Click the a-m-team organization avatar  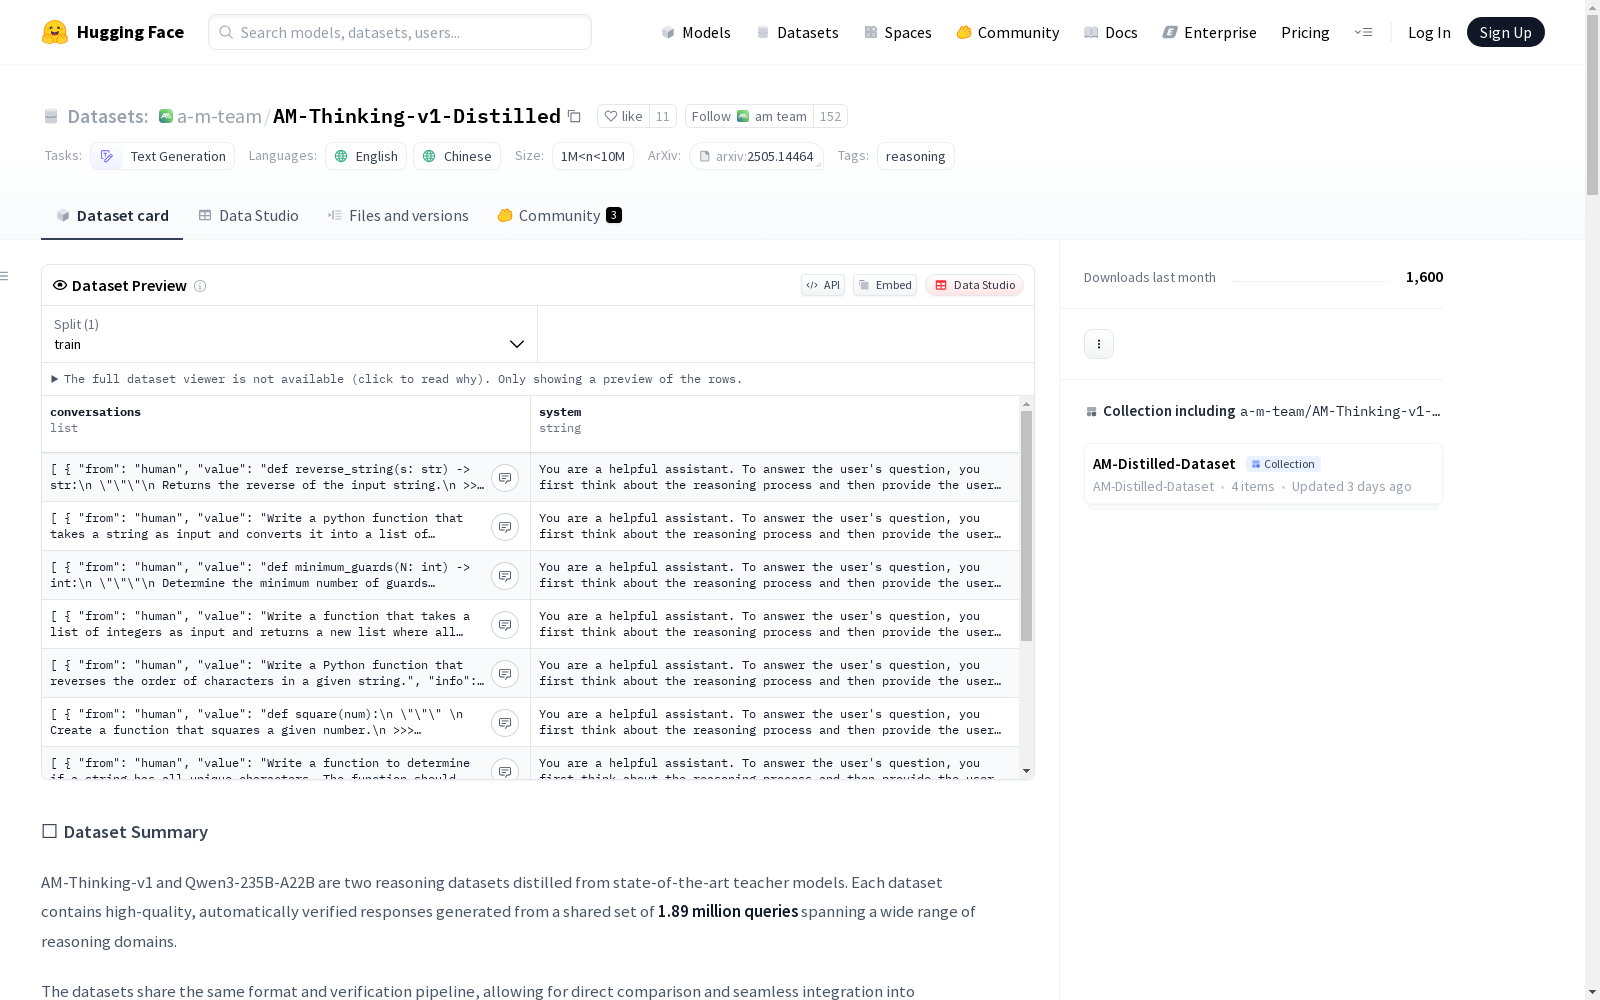coord(166,116)
